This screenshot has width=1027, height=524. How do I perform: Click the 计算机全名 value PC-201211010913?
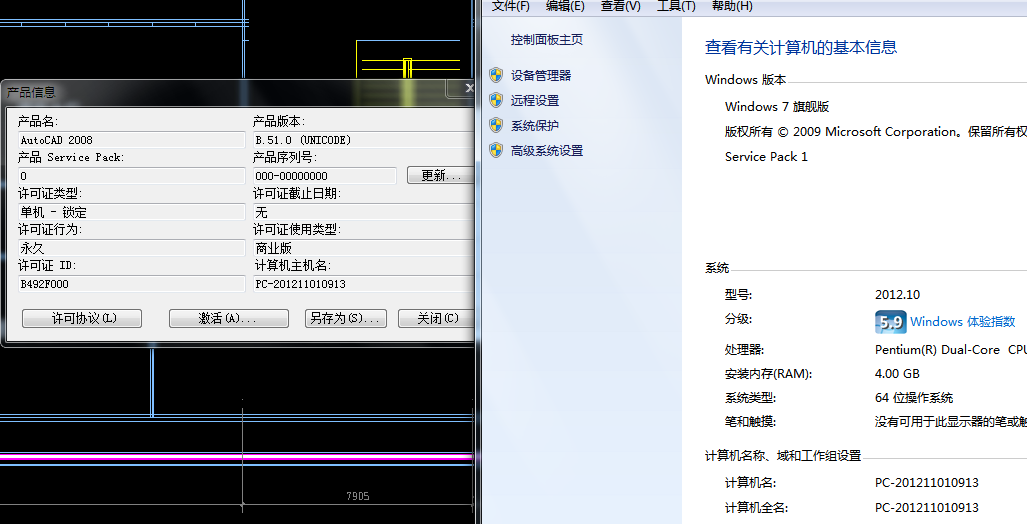(x=927, y=508)
